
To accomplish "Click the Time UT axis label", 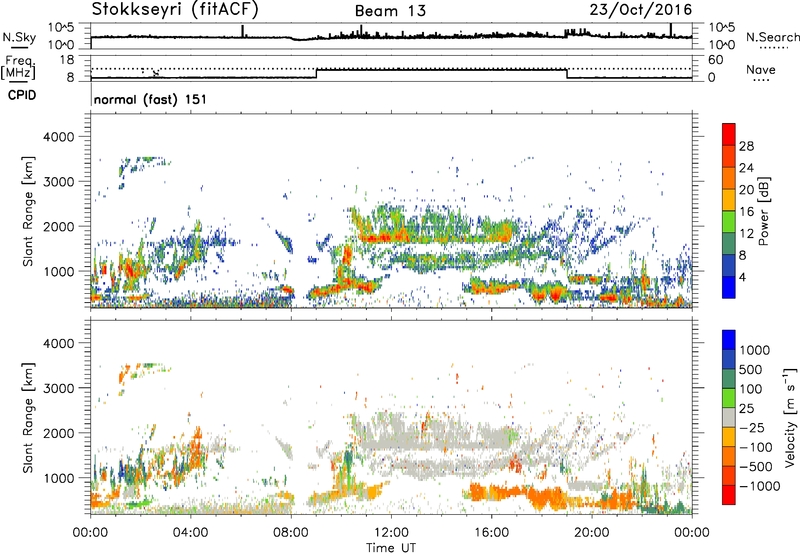I will click(391, 548).
